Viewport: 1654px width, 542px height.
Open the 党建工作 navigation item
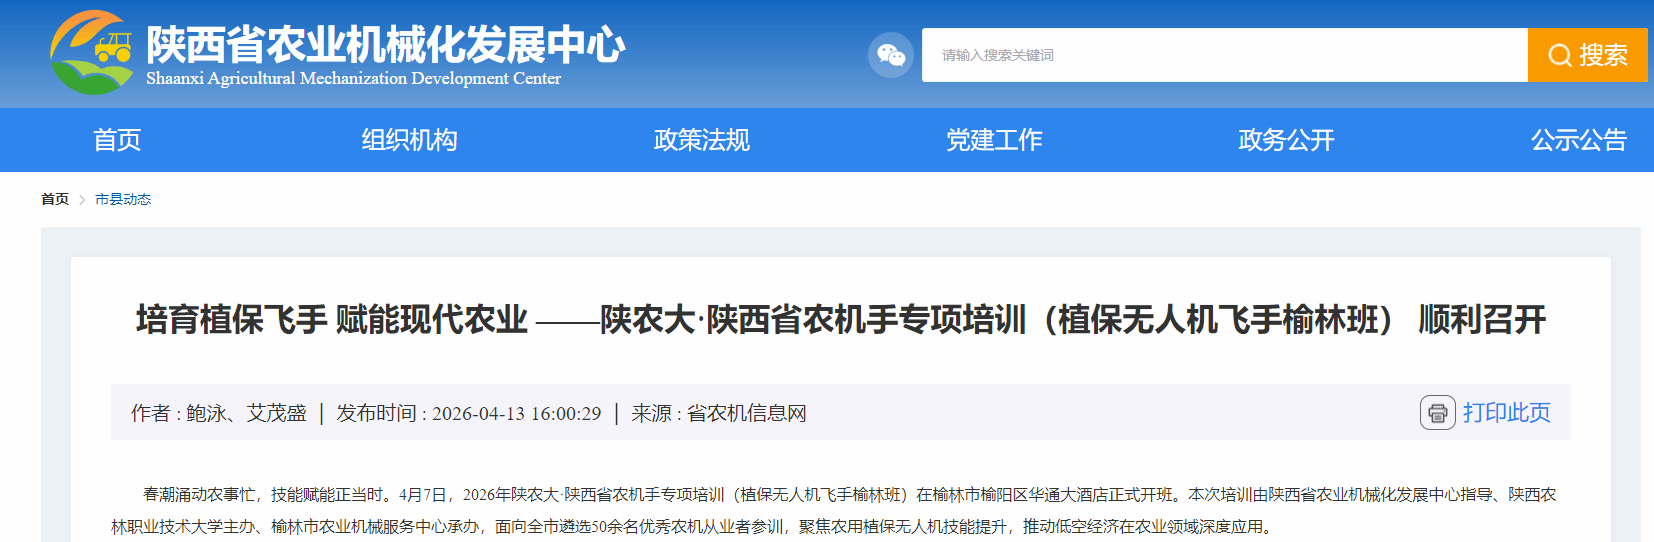(x=994, y=140)
